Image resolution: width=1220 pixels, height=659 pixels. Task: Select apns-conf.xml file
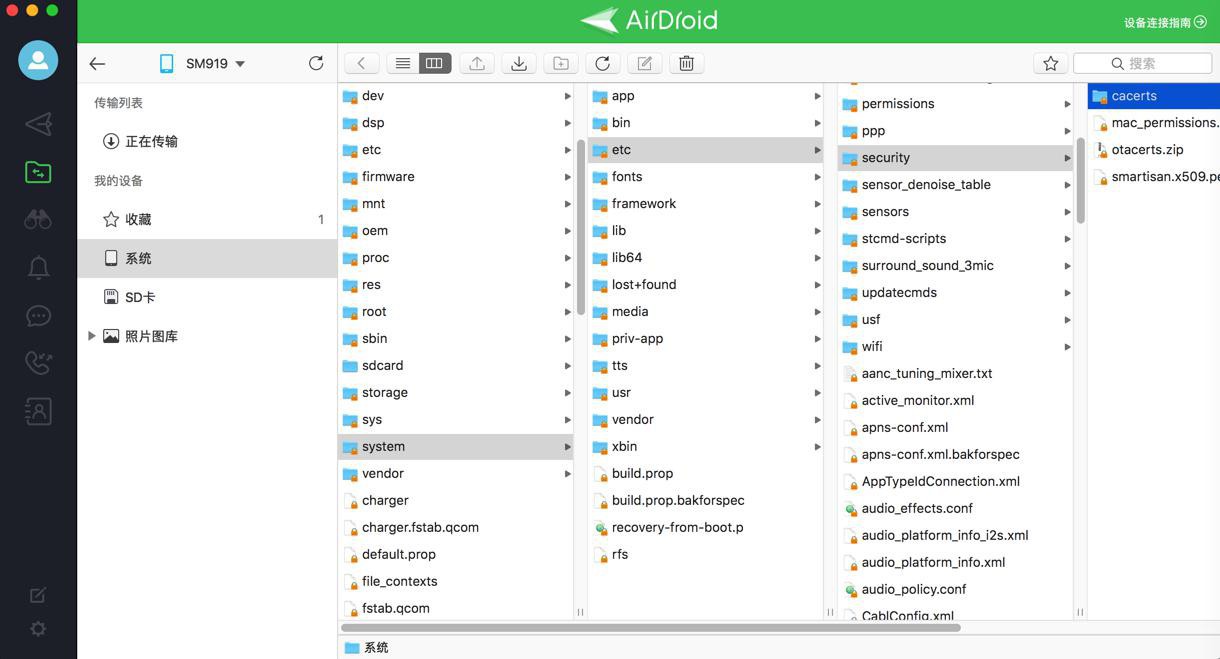pos(956,427)
